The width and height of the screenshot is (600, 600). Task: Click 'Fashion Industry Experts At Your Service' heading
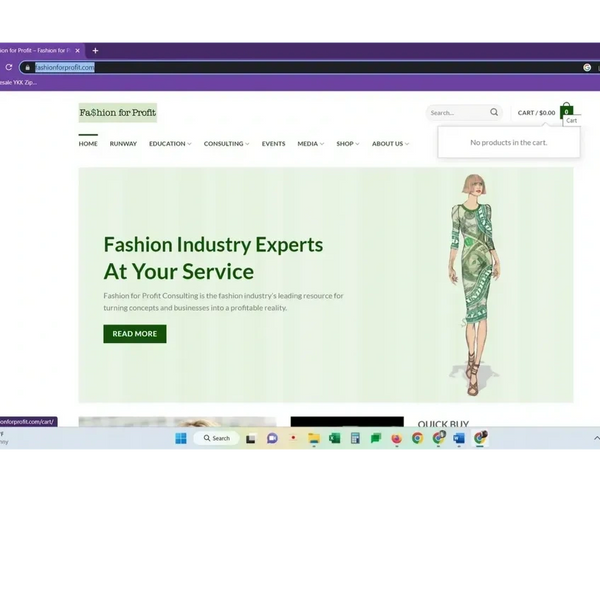[213, 258]
